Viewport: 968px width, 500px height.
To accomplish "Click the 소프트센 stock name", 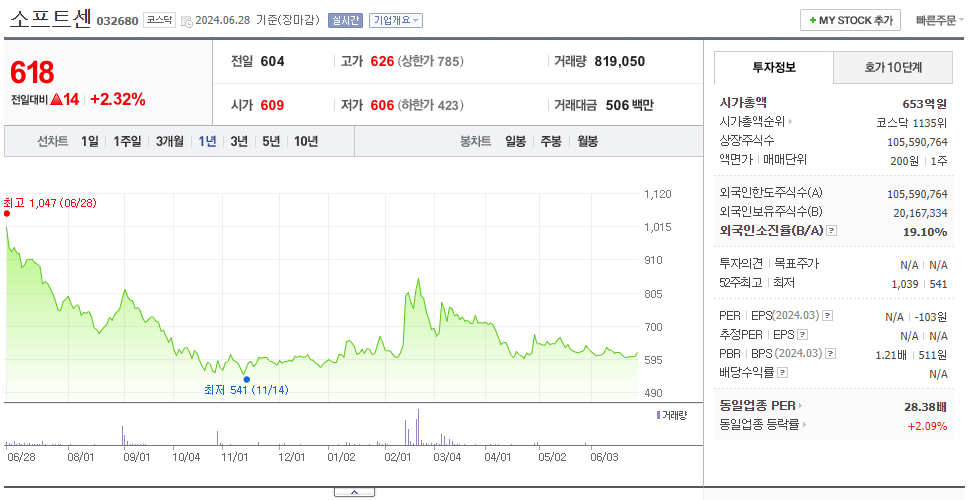I will click(51, 20).
